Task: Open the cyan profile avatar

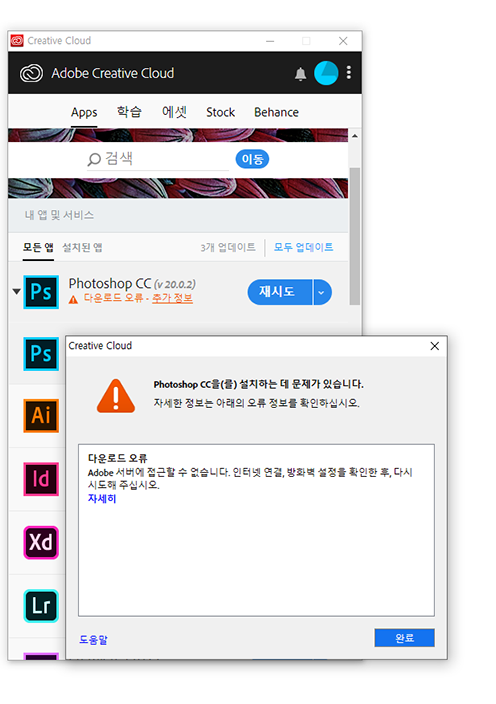Action: (326, 73)
